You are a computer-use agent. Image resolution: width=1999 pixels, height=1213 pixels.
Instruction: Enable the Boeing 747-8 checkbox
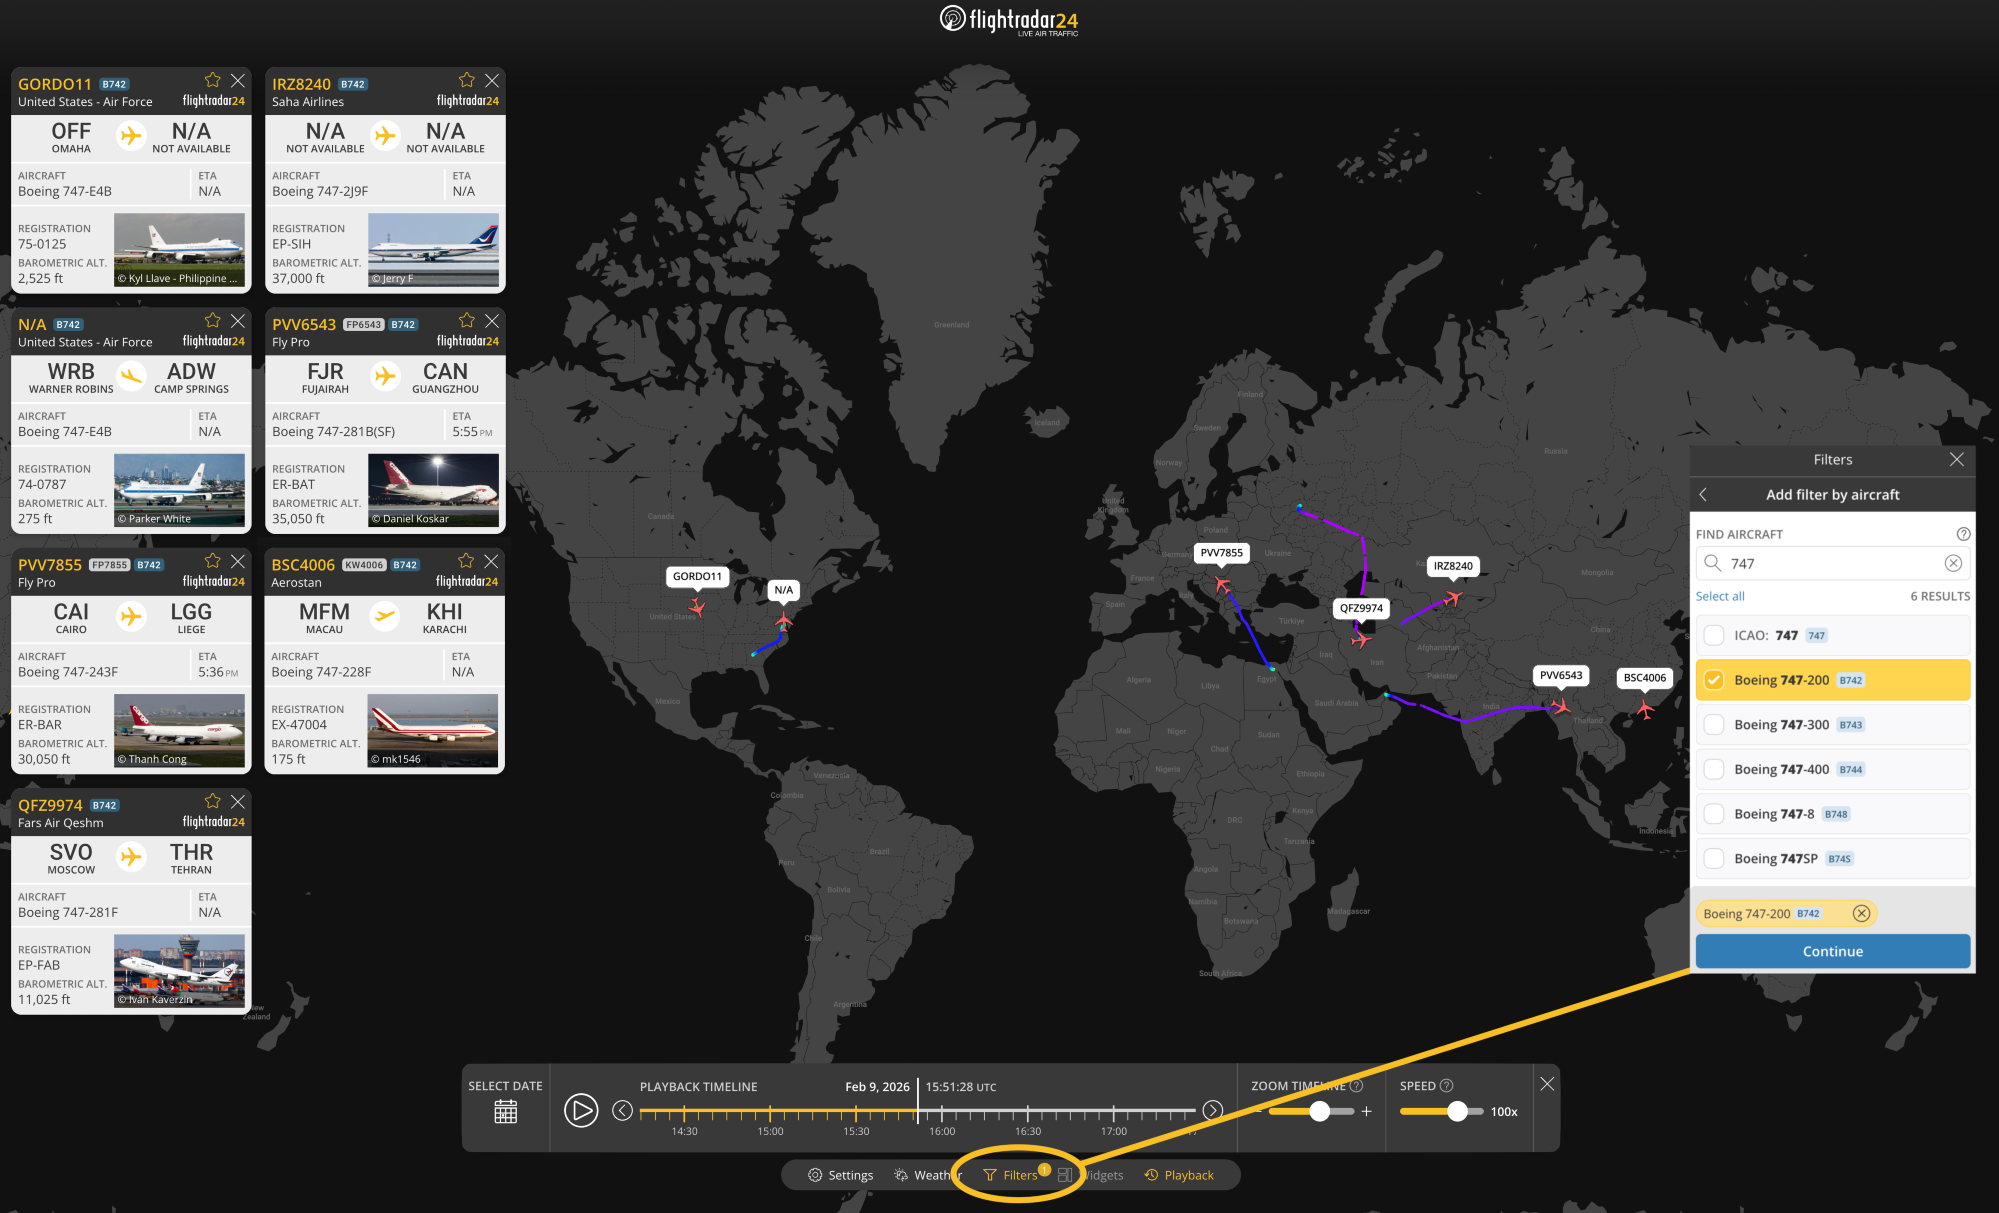1714,814
